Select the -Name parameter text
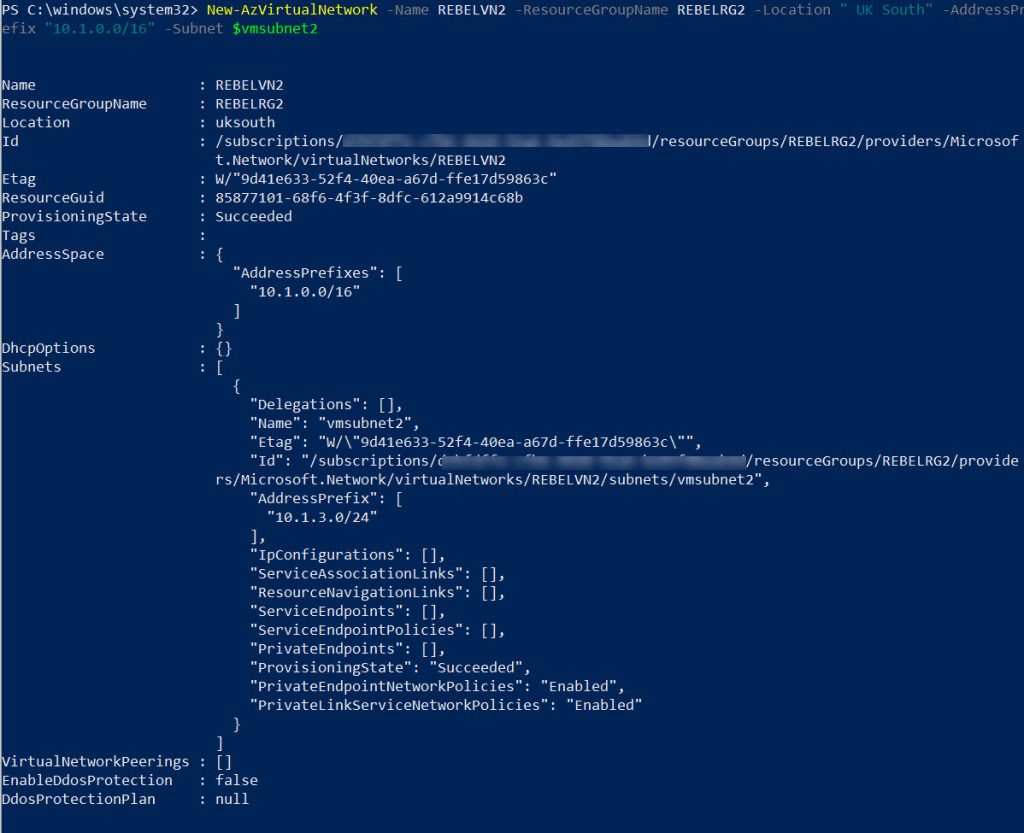This screenshot has height=833, width=1024. (x=407, y=9)
